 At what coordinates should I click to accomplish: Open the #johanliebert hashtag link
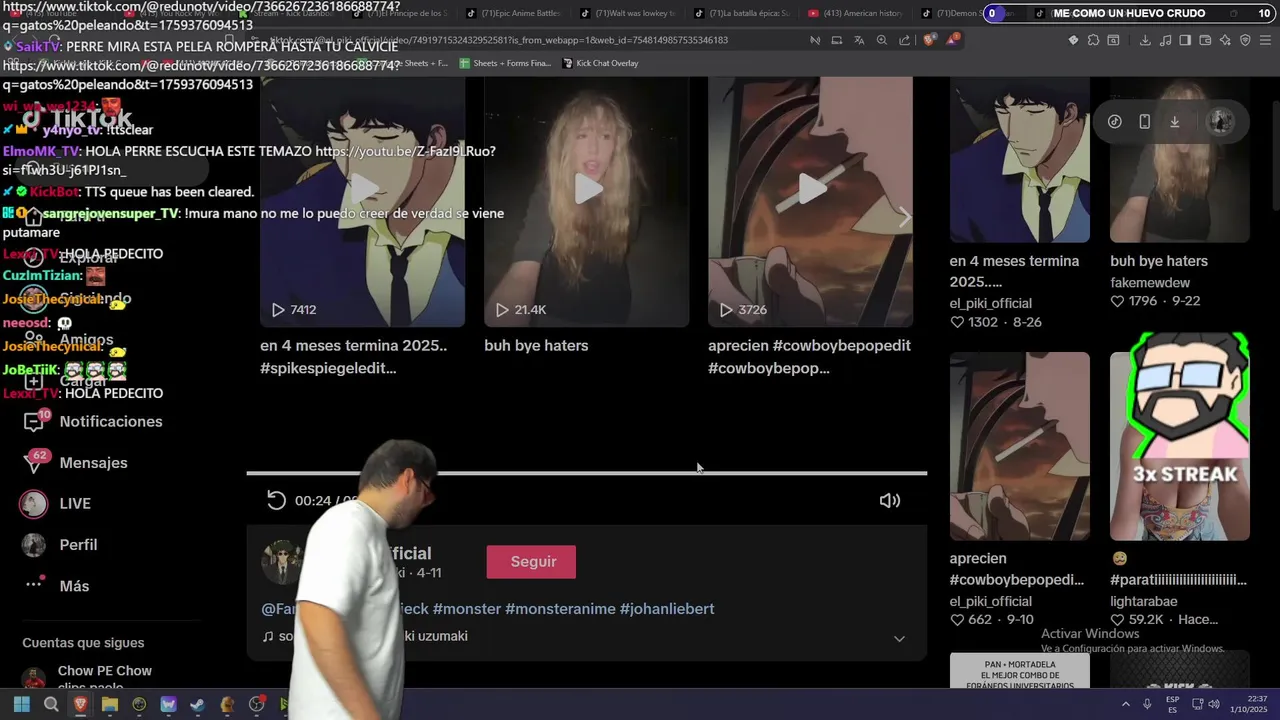667,609
